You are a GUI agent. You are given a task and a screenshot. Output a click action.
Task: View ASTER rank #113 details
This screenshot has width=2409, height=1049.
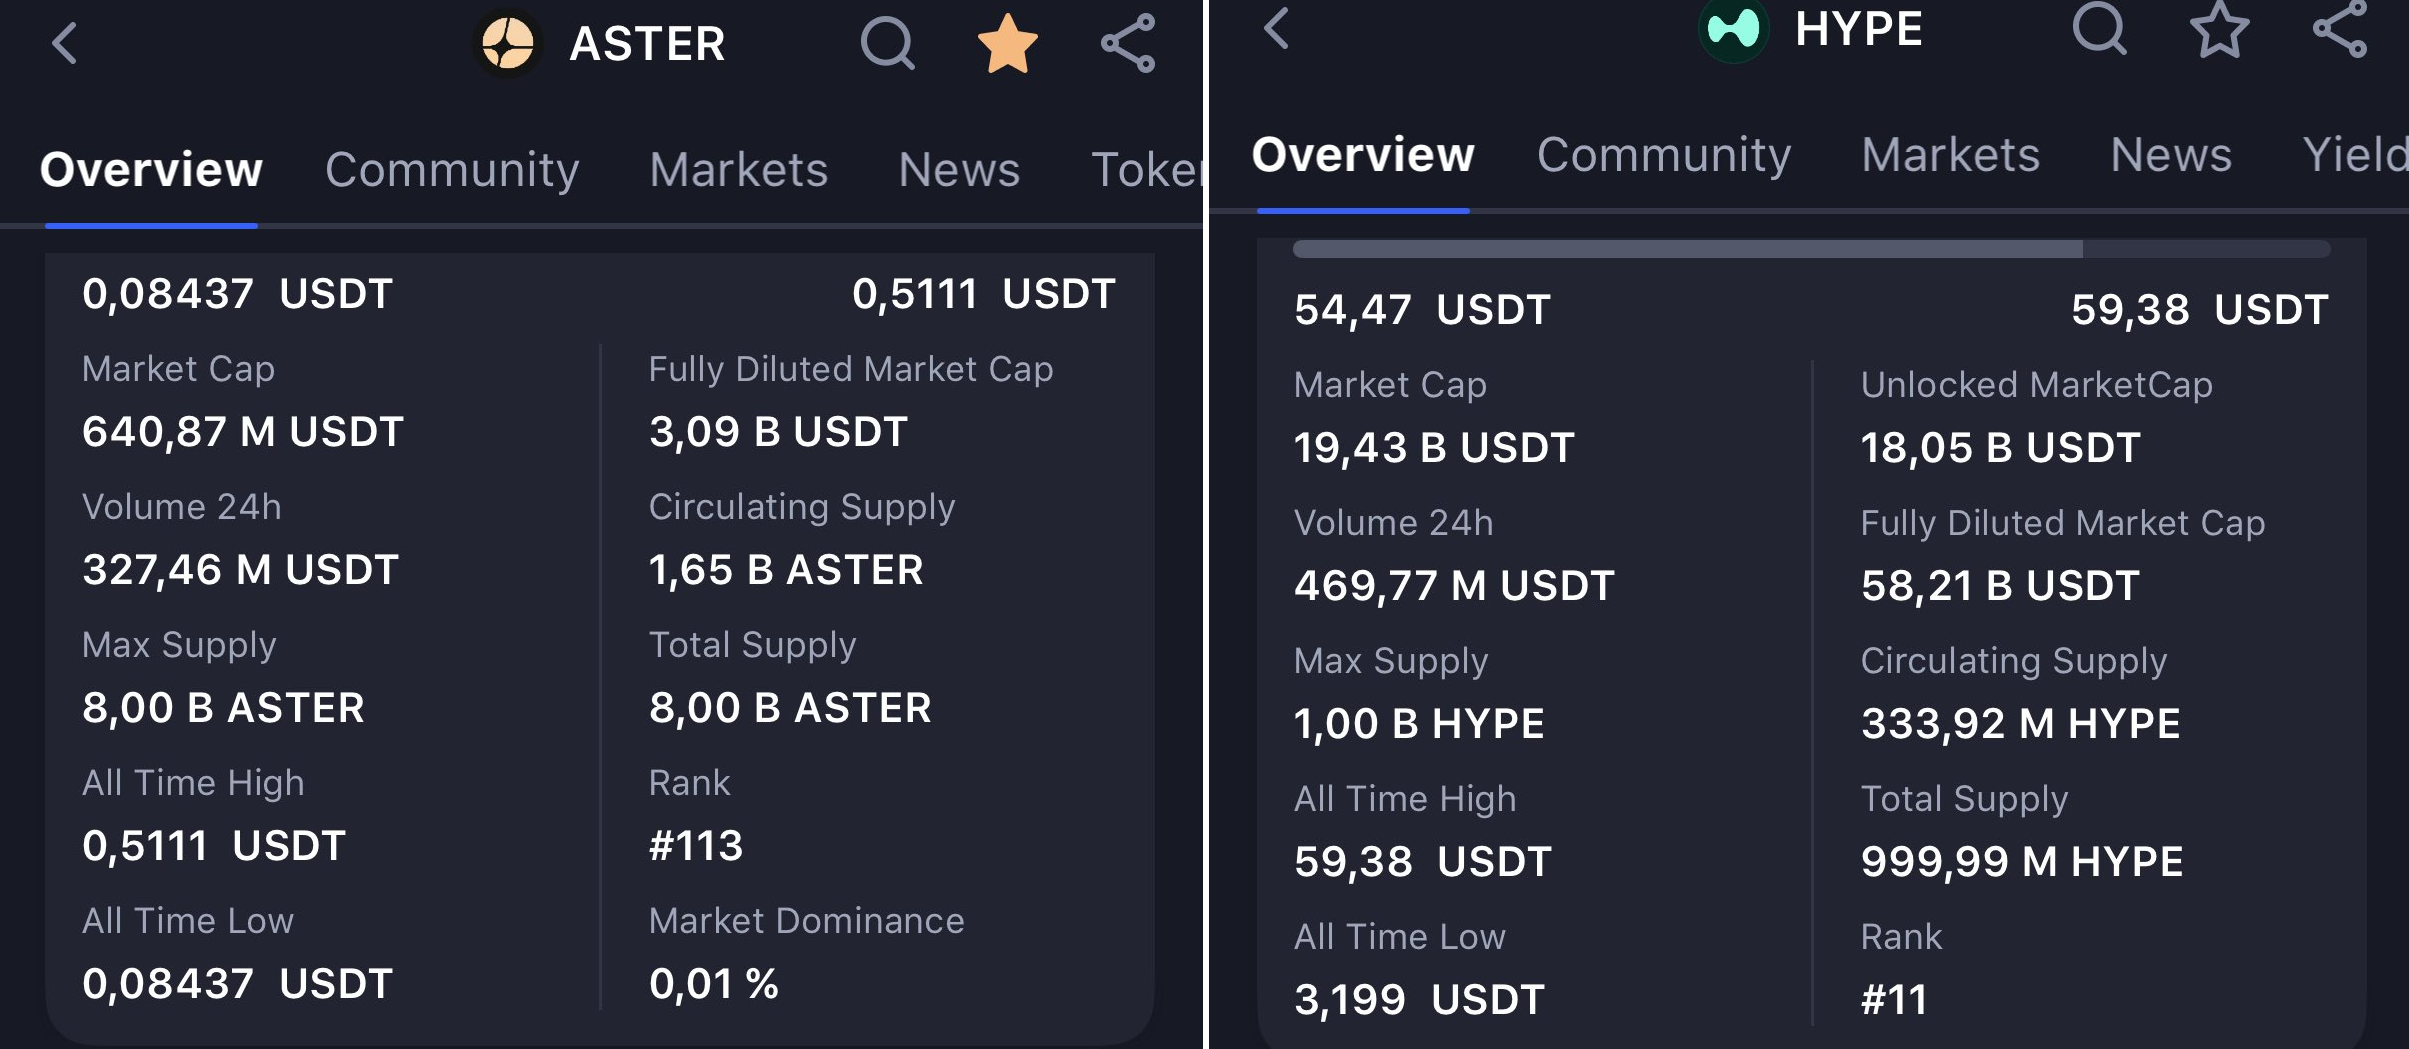tap(694, 845)
